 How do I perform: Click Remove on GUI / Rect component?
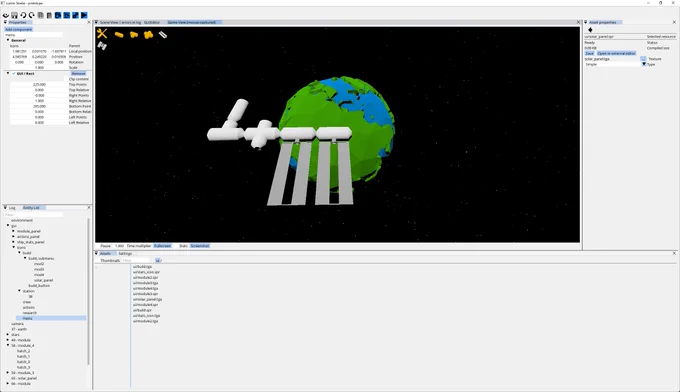click(x=78, y=74)
